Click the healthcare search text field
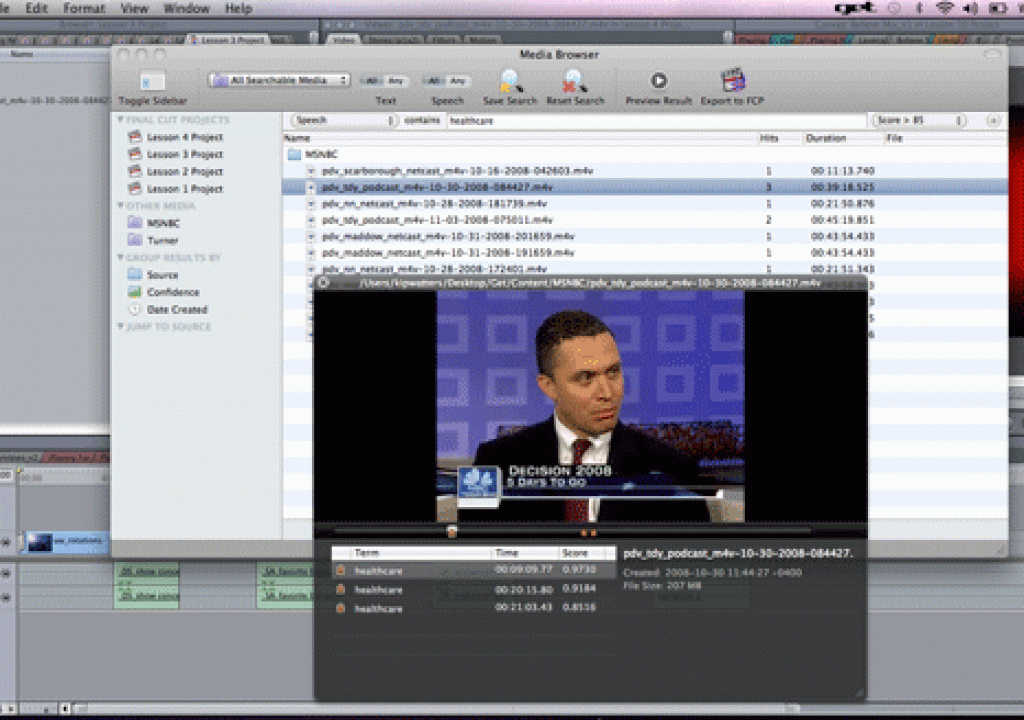The height and width of the screenshot is (720, 1024). click(656, 121)
